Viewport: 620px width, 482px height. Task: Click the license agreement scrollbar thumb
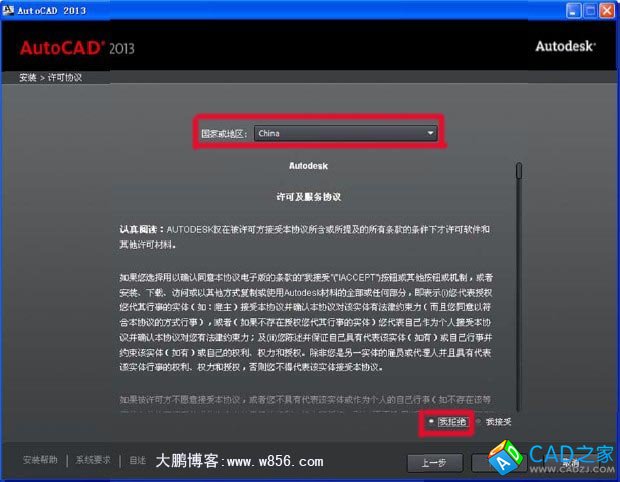(519, 171)
